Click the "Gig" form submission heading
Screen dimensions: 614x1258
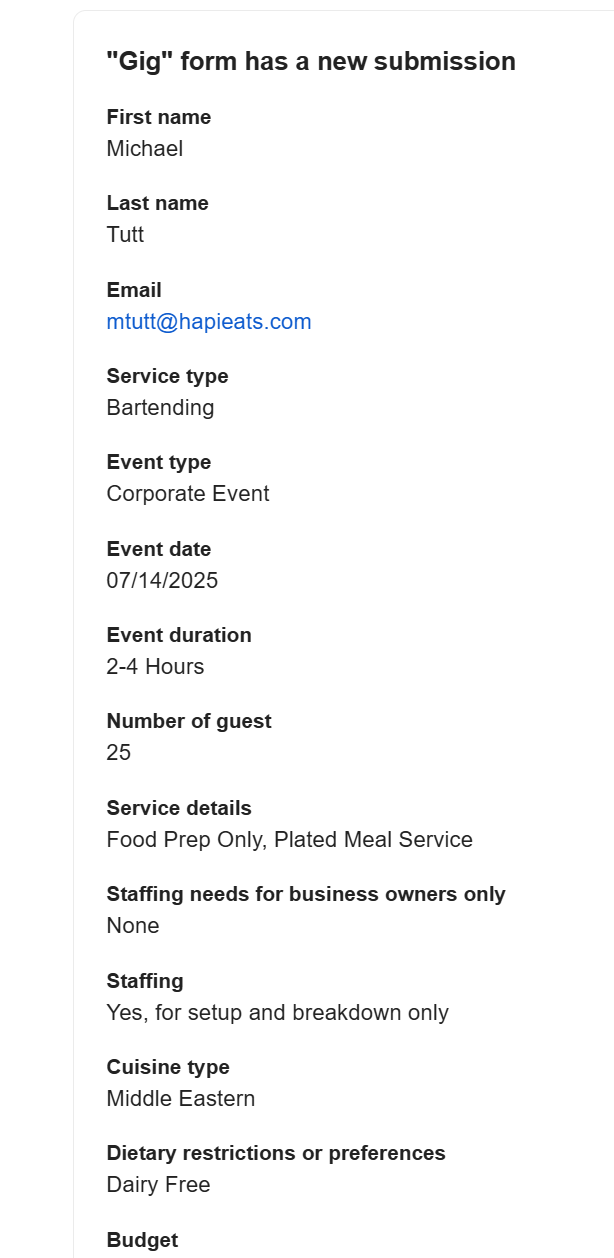point(311,61)
